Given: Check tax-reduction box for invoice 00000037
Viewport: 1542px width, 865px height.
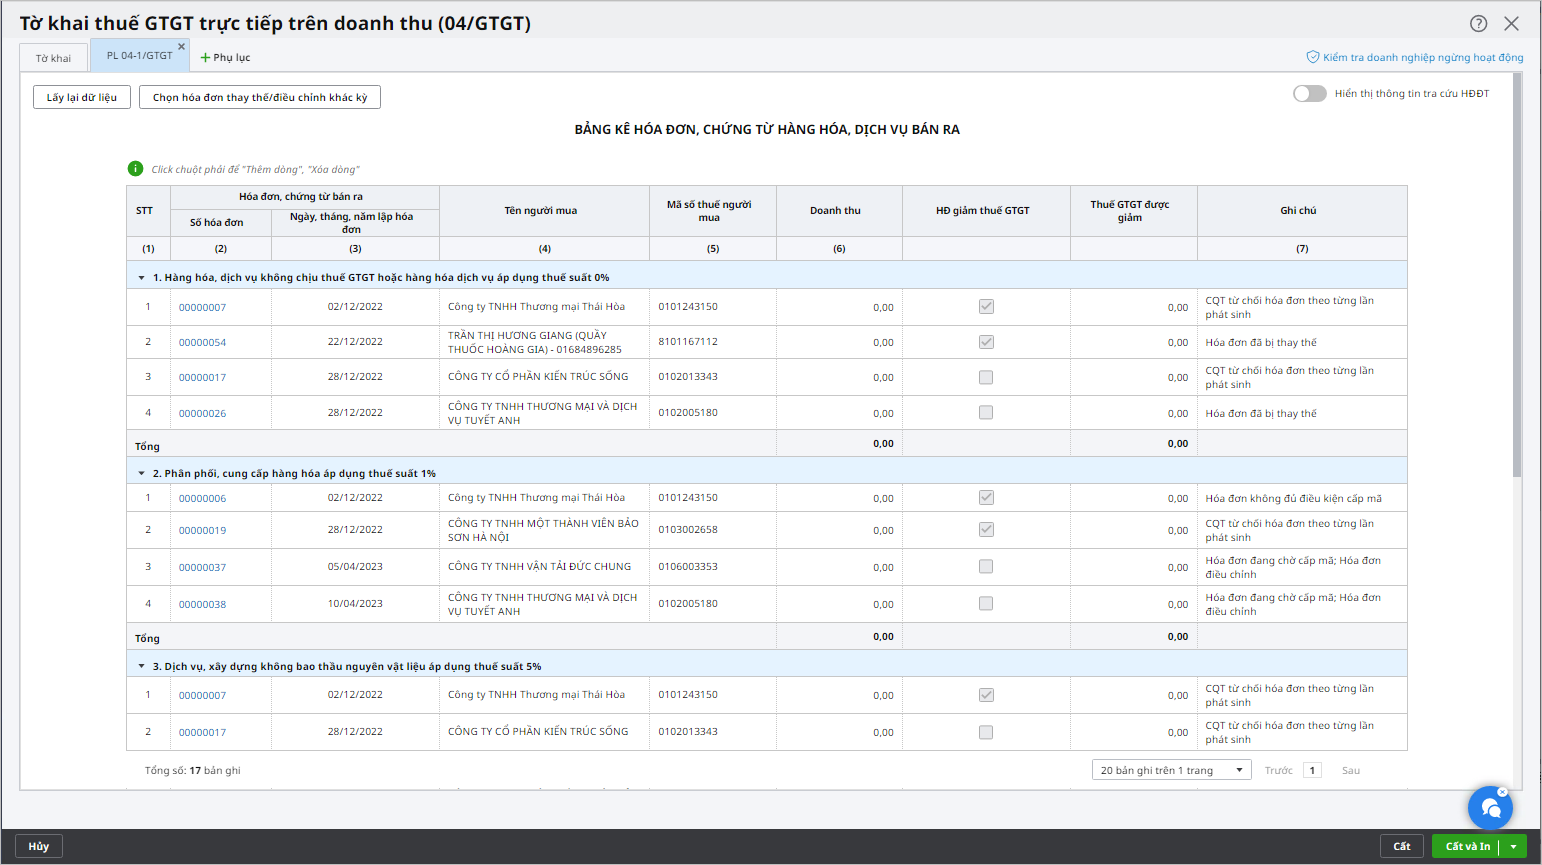Looking at the screenshot, I should 986,566.
